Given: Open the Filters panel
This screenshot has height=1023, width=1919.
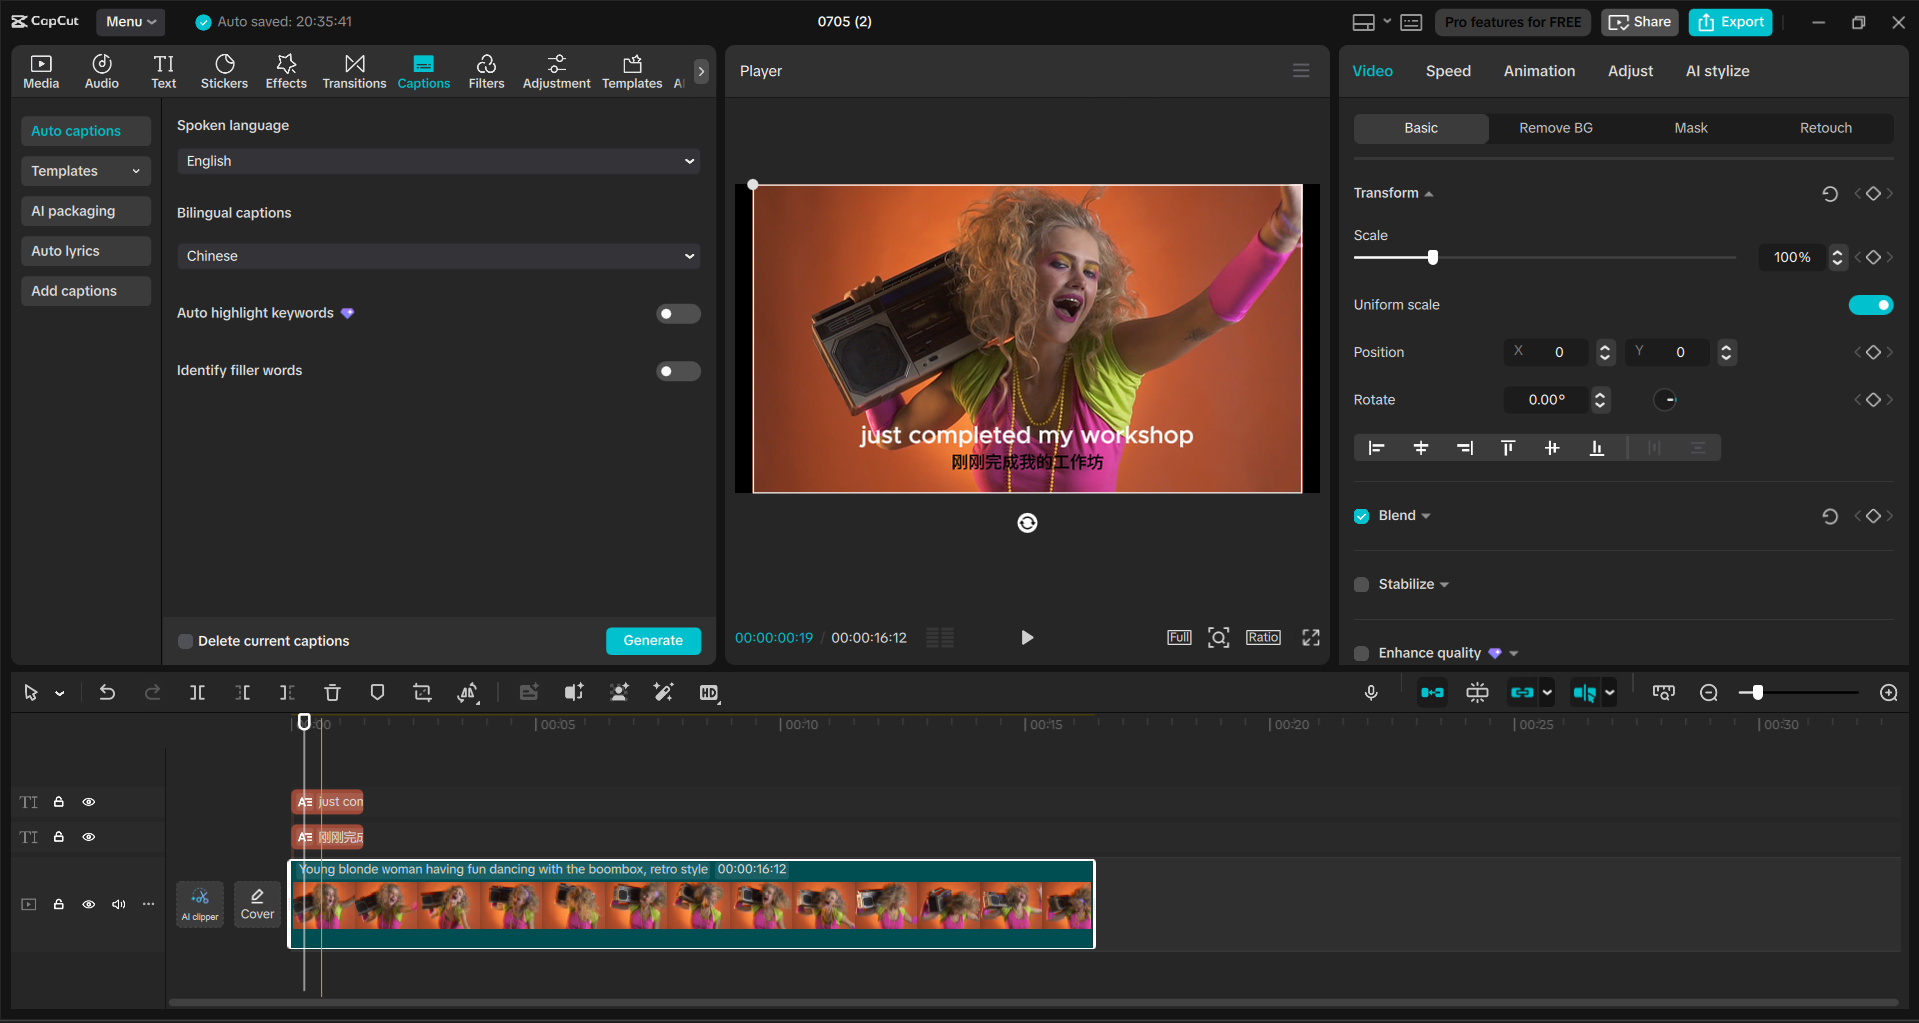Looking at the screenshot, I should click(x=486, y=72).
